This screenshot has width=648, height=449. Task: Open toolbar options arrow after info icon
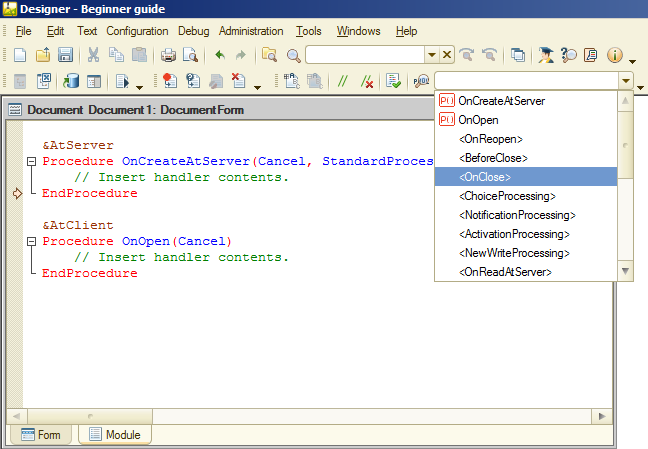[632, 61]
